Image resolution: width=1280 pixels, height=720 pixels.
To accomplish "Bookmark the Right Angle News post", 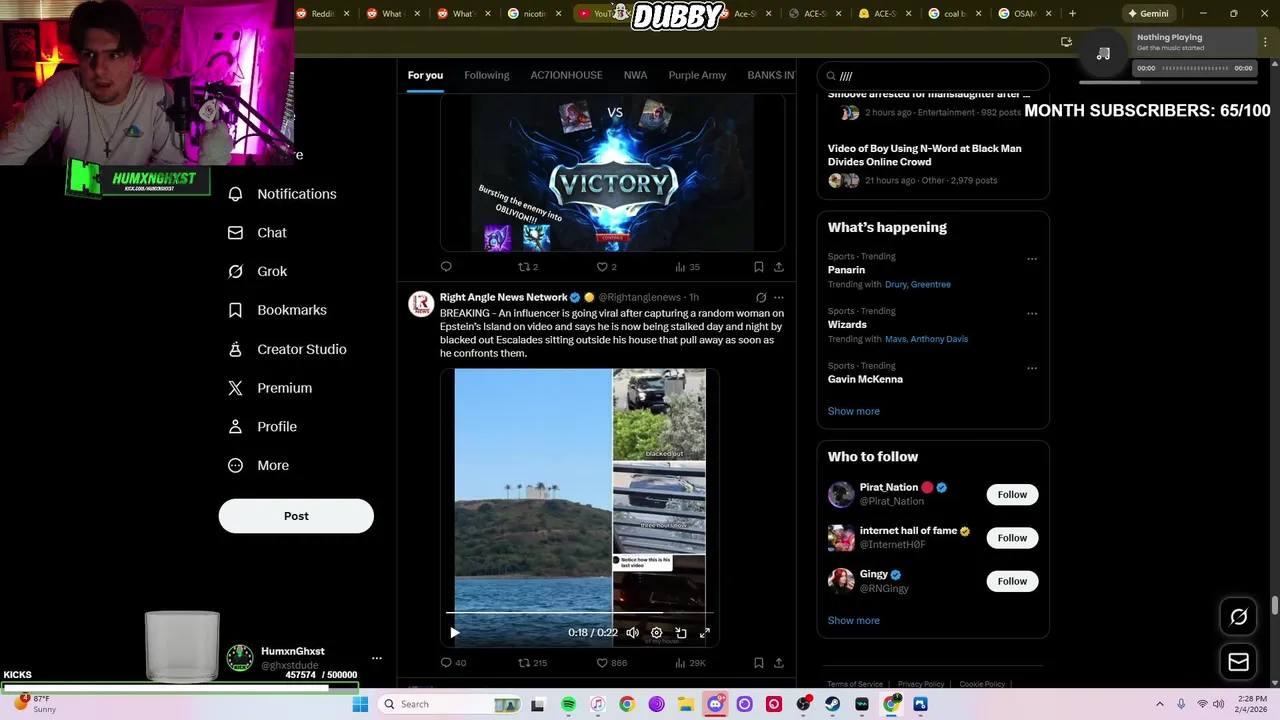I will (758, 662).
